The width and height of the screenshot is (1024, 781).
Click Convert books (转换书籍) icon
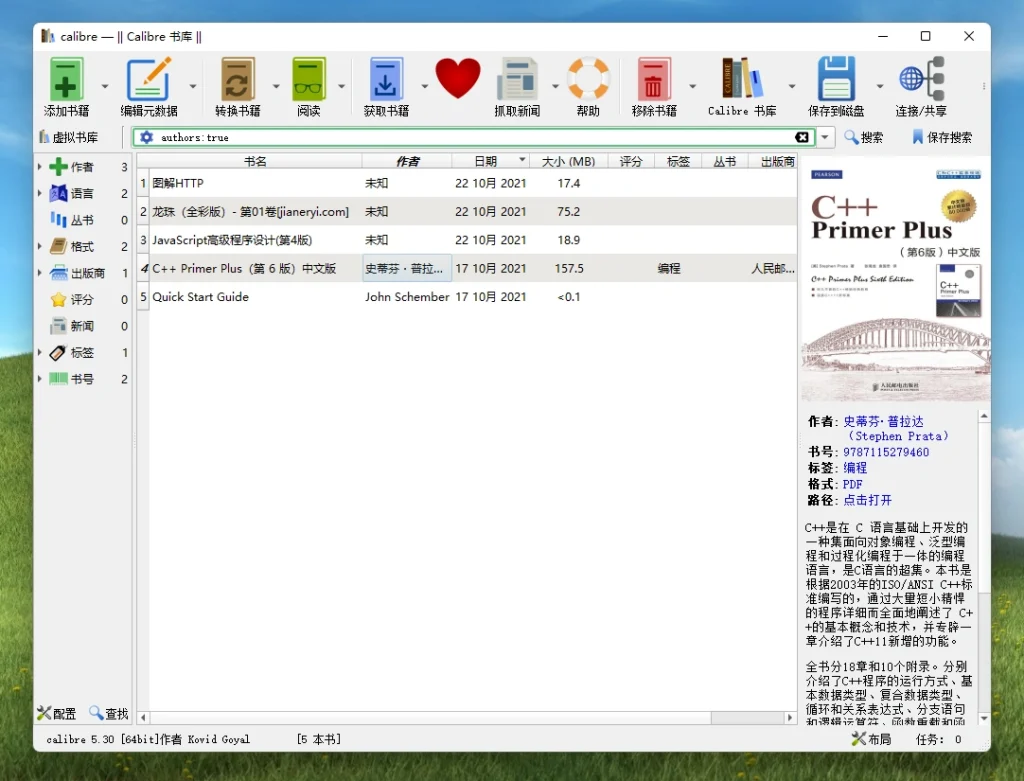[238, 80]
